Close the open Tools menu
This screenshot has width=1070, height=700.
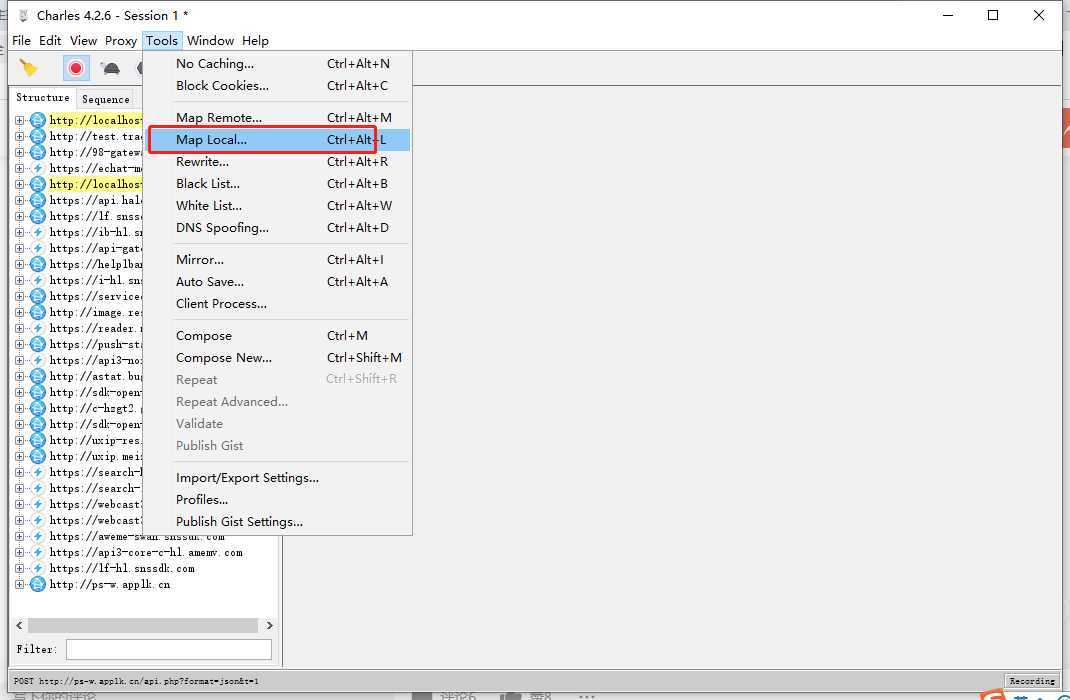click(x=162, y=41)
